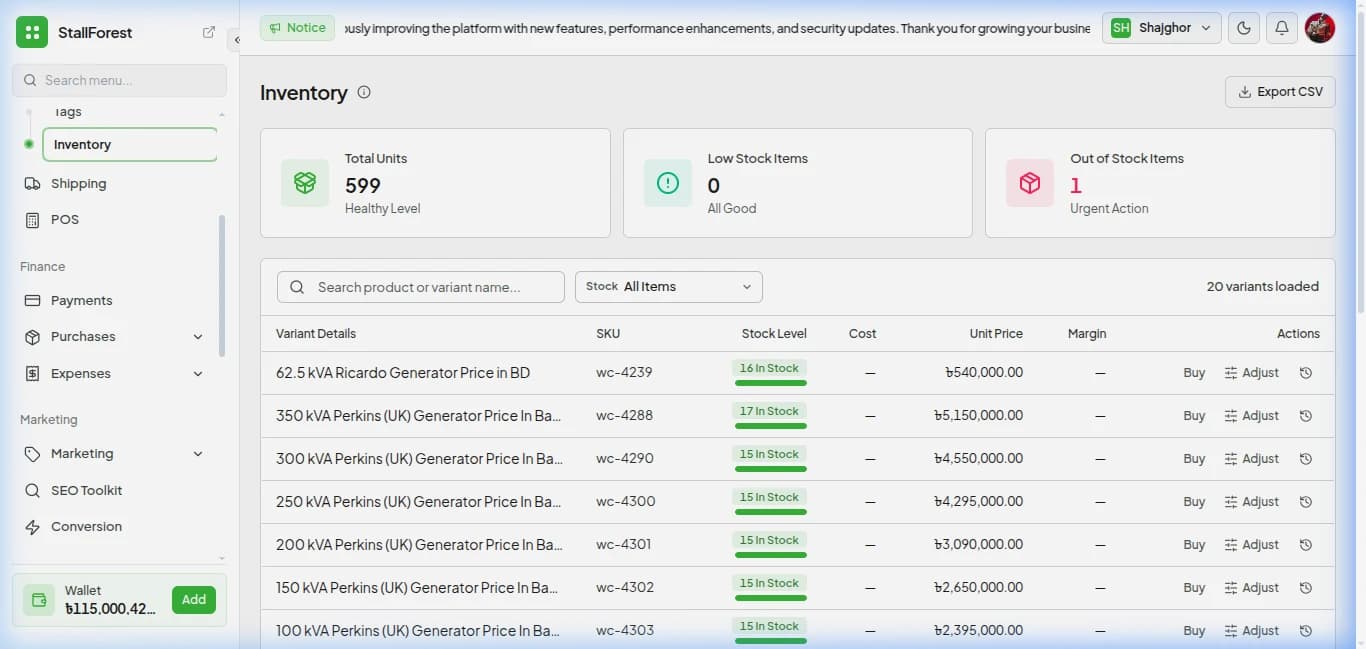Click the SEO Toolkit magnifier icon
This screenshot has height=649, width=1366.
[32, 490]
